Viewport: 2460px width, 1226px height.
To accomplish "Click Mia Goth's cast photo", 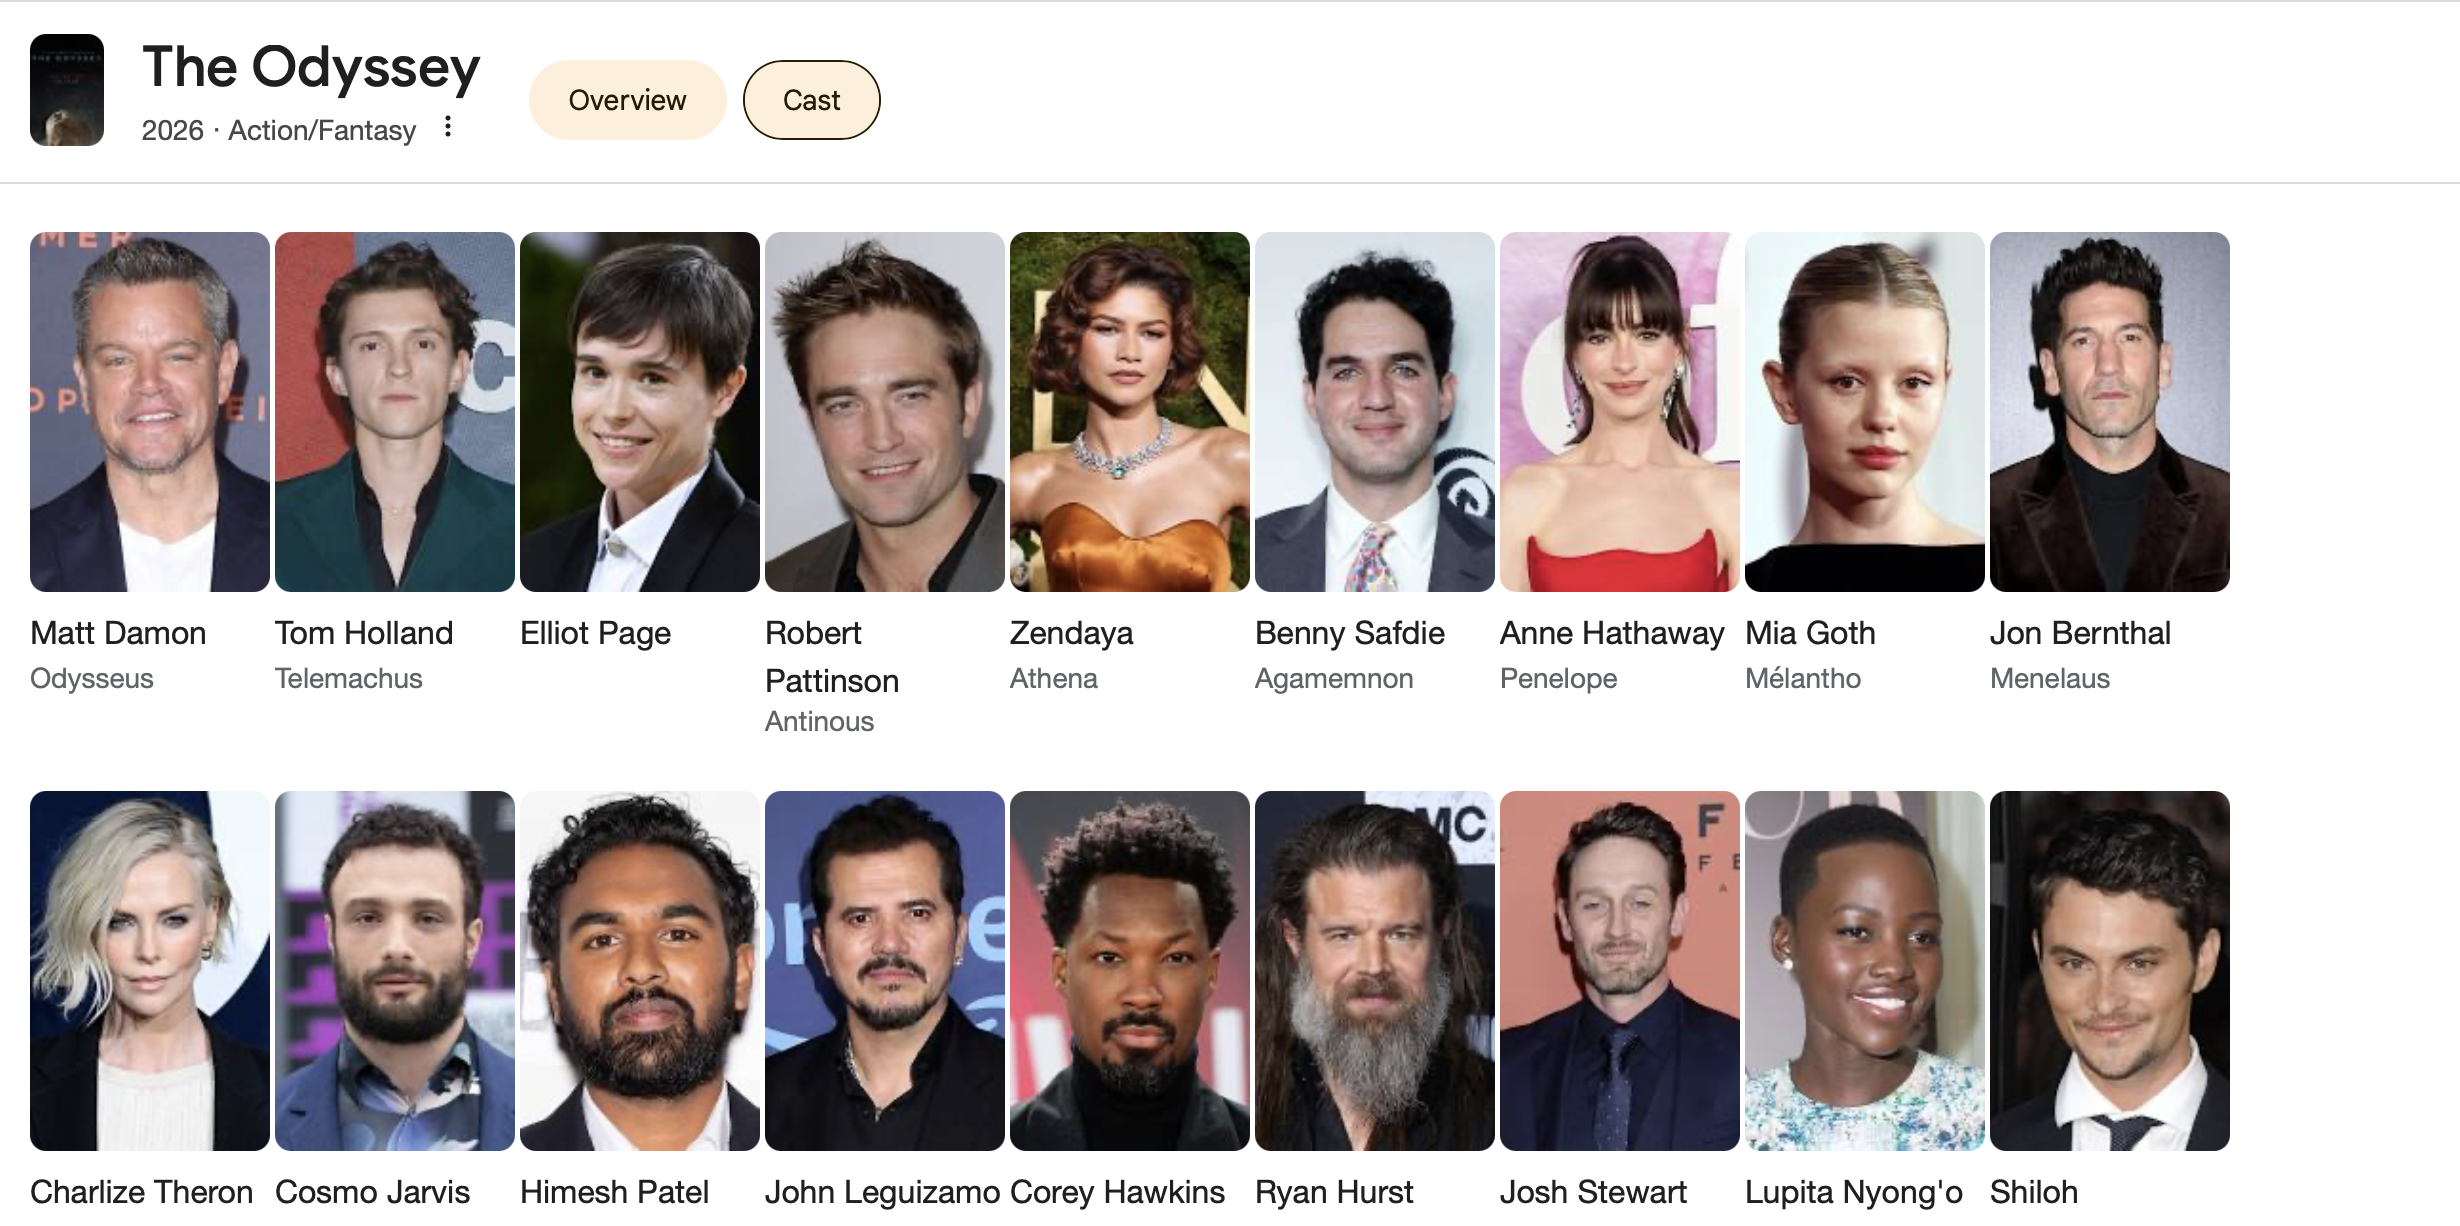I will (x=1865, y=412).
